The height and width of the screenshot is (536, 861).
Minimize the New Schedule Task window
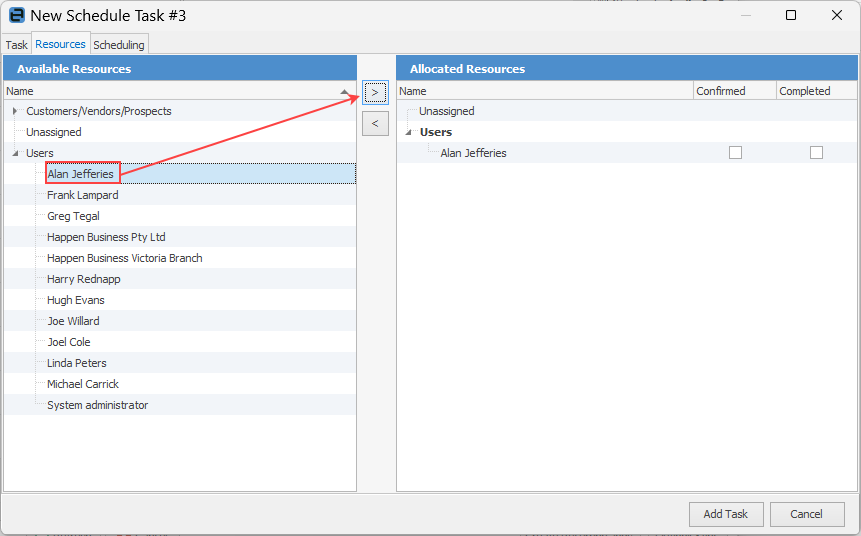click(x=746, y=15)
